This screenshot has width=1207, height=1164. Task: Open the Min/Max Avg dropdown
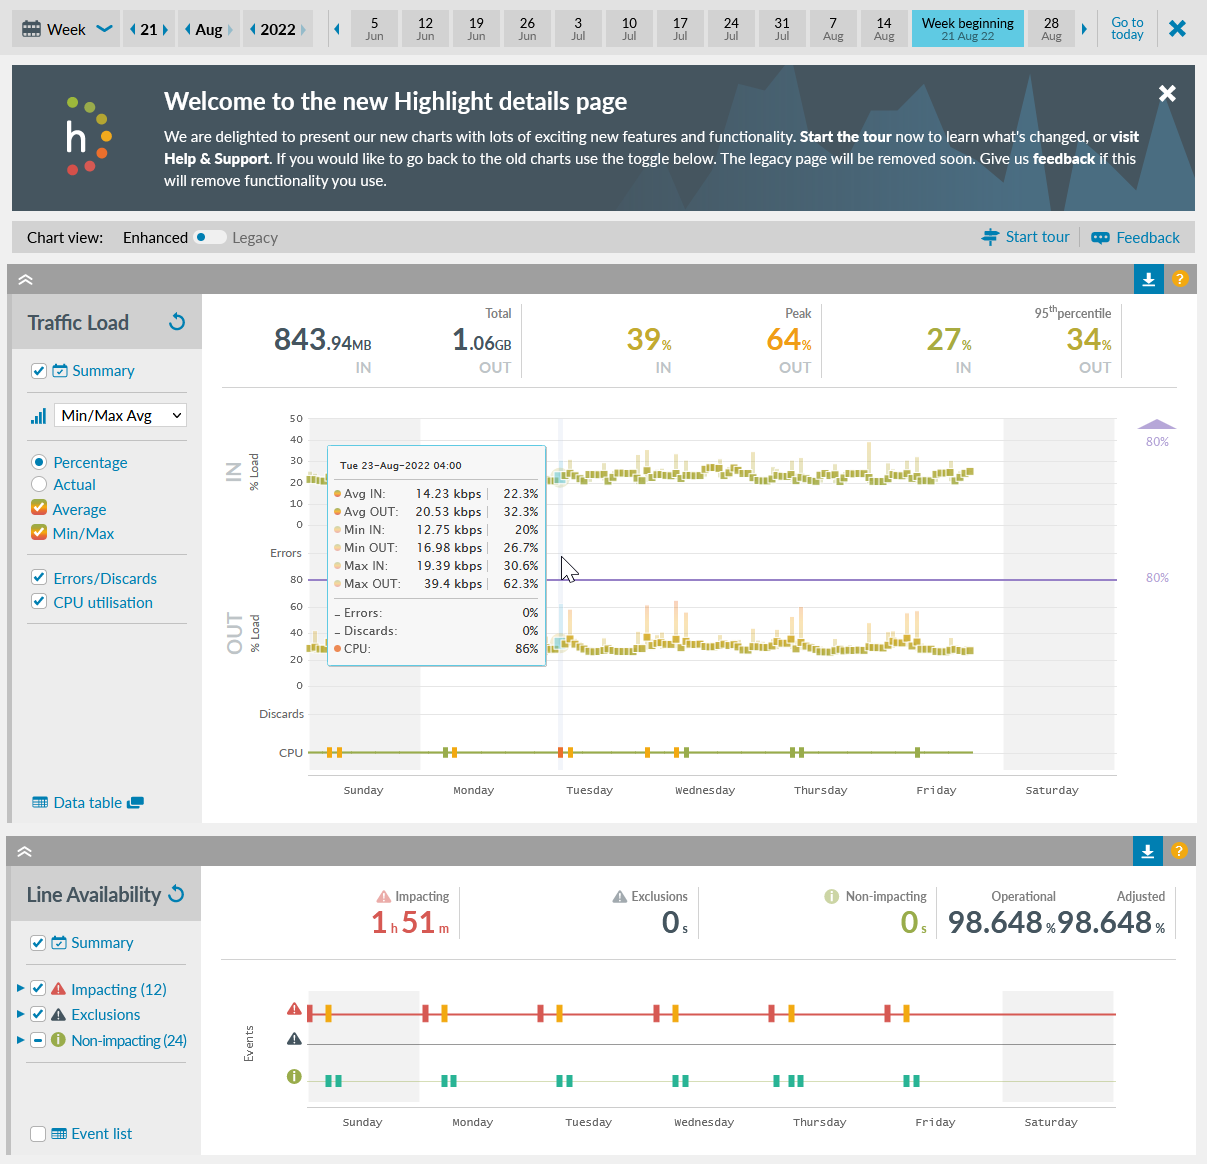pos(120,415)
